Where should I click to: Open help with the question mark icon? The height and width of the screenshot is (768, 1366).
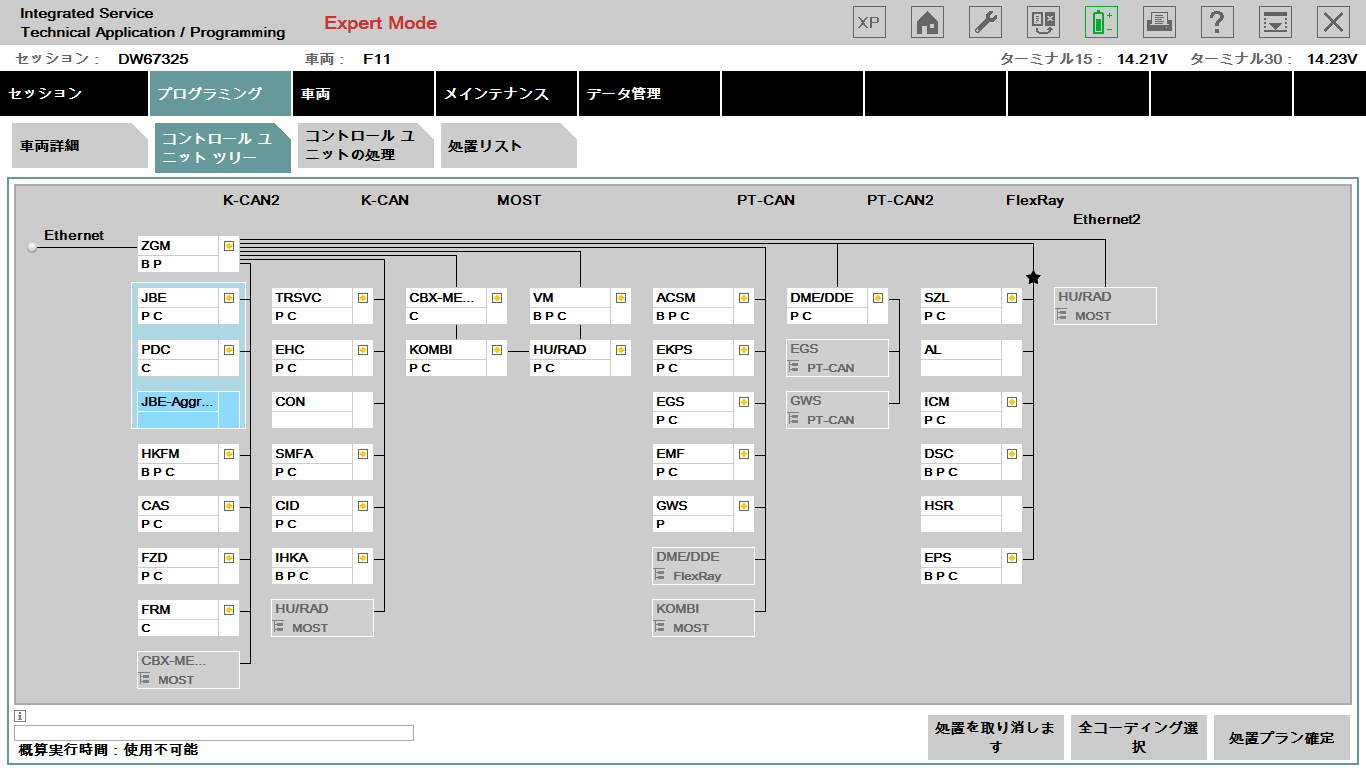tap(1217, 22)
